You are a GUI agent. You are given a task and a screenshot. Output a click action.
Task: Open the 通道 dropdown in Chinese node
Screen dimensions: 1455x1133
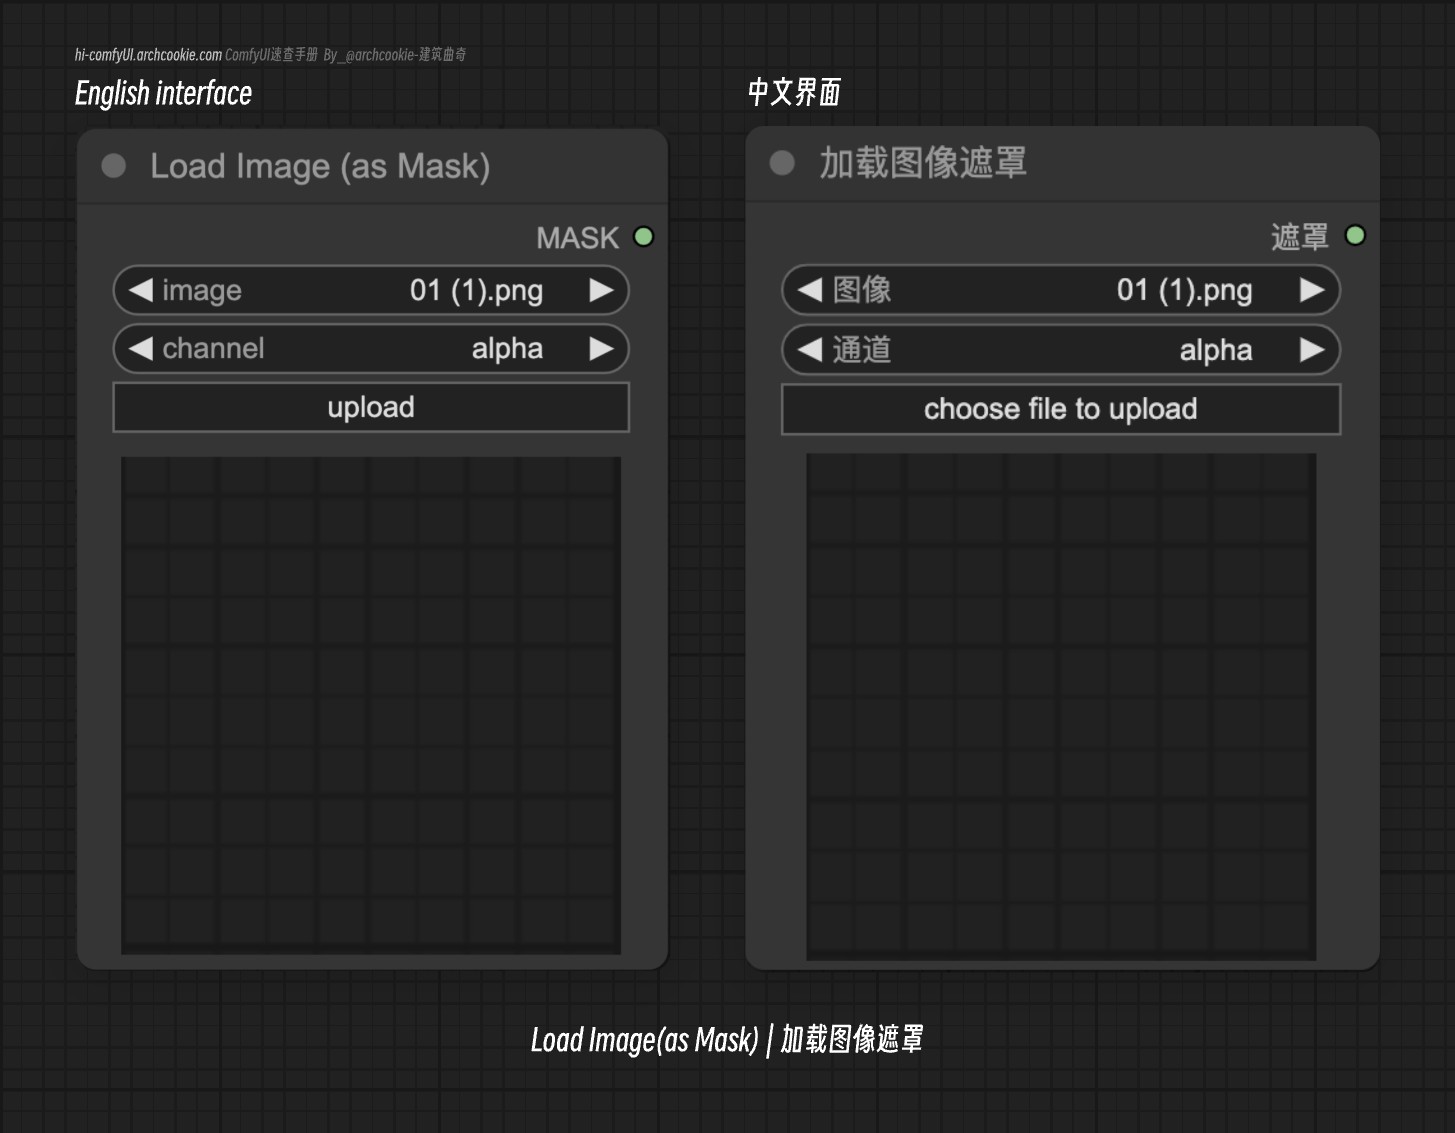tap(1061, 349)
